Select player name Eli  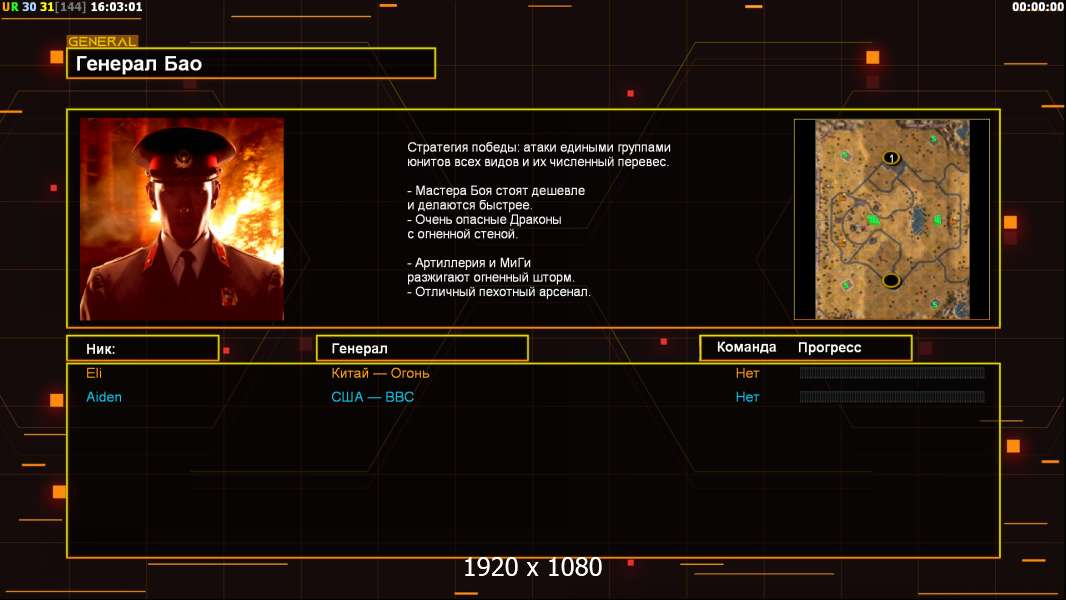click(94, 373)
